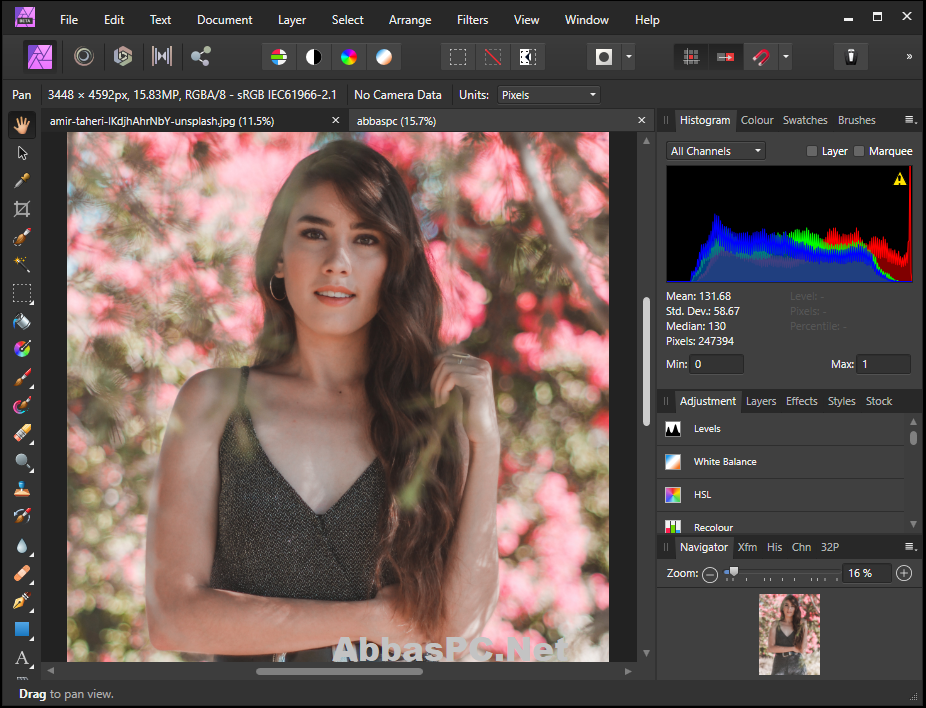
Task: Switch to Develop Persona
Action: point(122,57)
